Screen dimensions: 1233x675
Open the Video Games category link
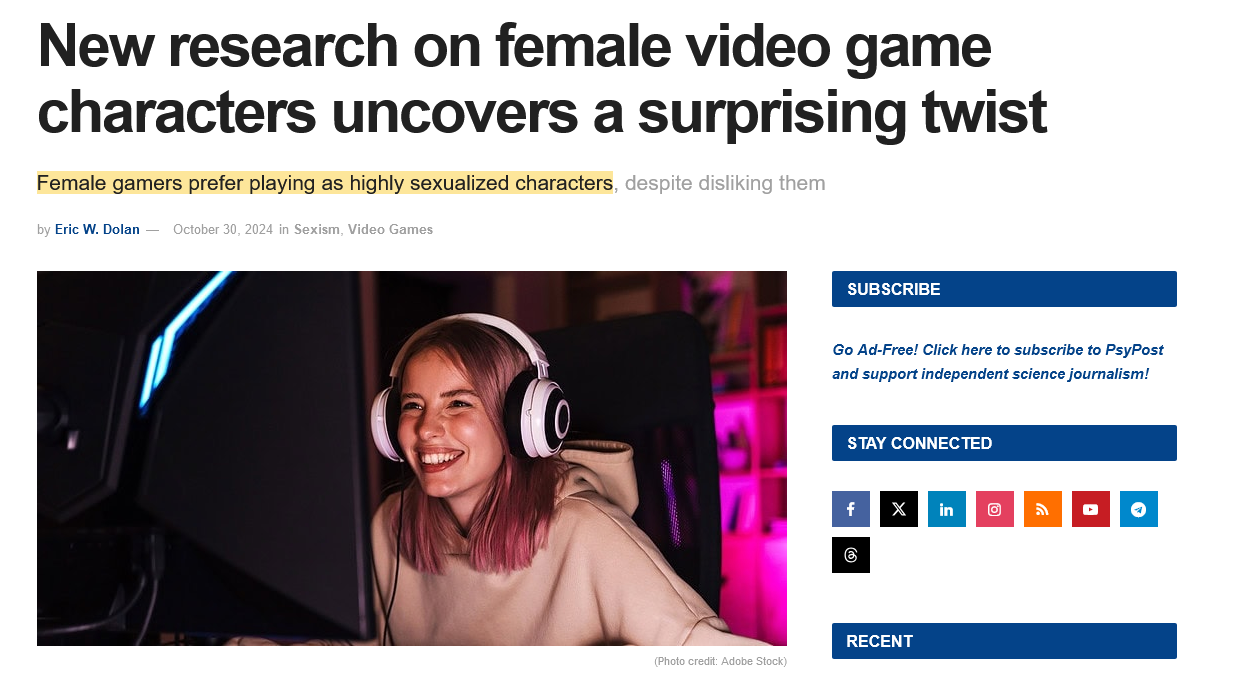pos(390,230)
